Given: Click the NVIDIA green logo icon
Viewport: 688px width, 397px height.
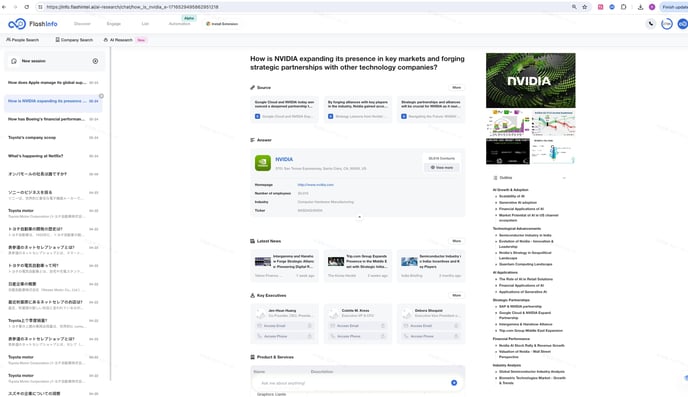Looking at the screenshot, I should click(263, 163).
